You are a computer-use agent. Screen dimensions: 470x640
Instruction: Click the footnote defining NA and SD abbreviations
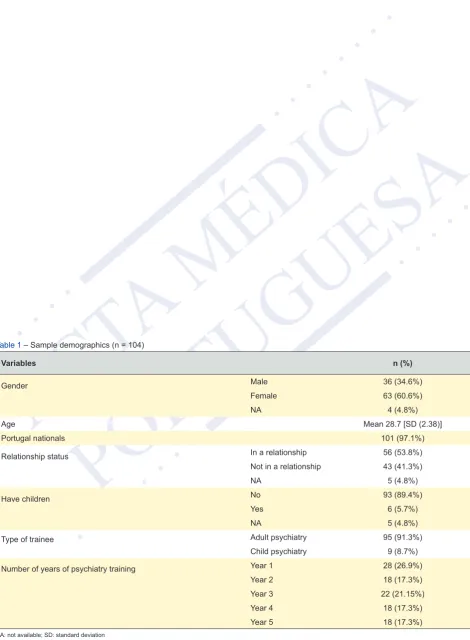(53, 635)
